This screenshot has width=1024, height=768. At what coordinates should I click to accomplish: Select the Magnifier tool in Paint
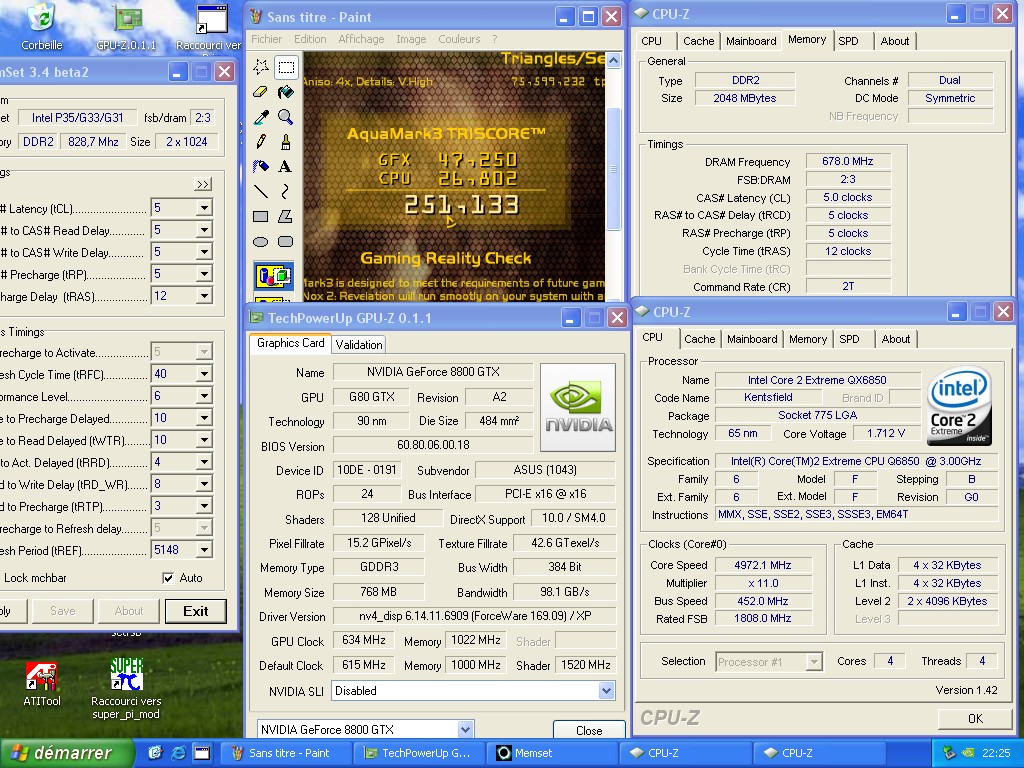tap(285, 117)
